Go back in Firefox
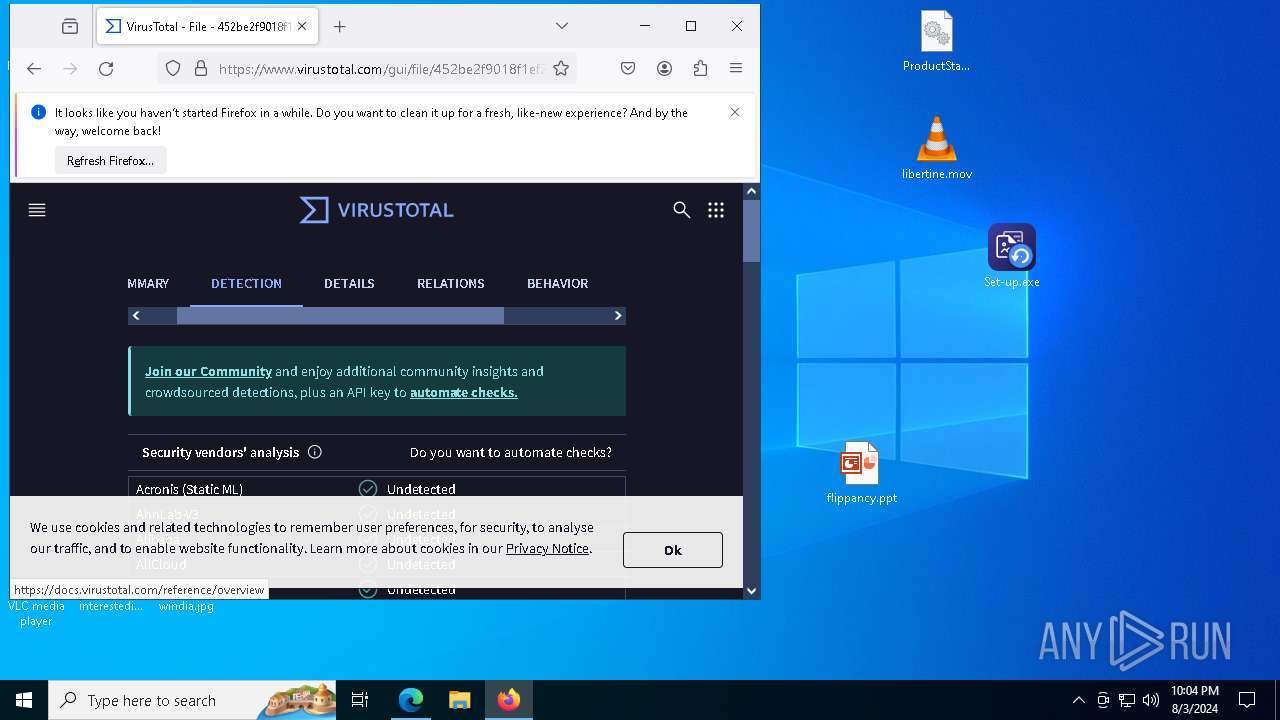Screen dimensions: 1280x720 pyautogui.click(x=34, y=68)
